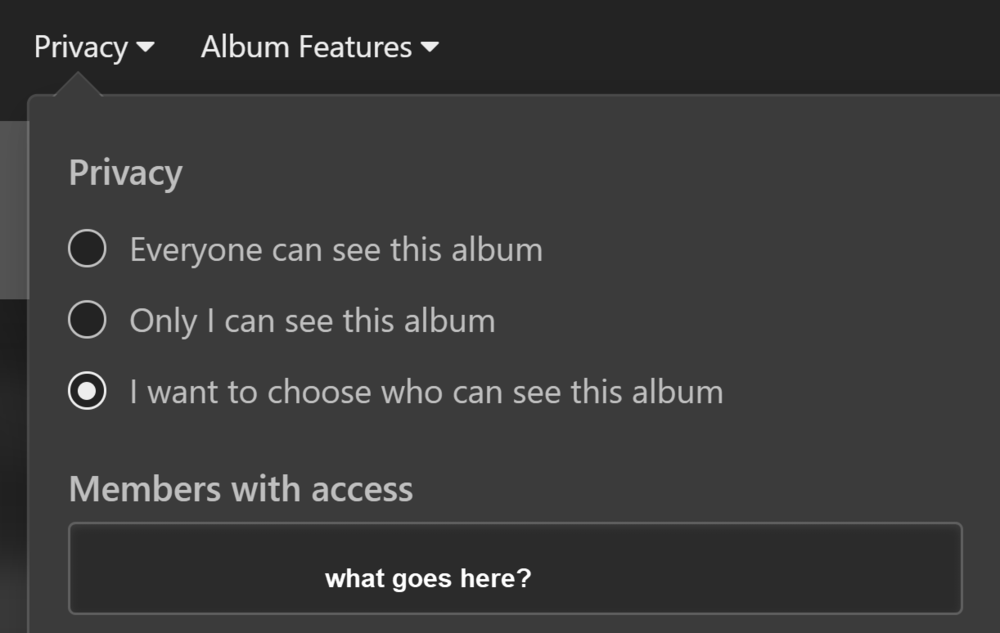The height and width of the screenshot is (633, 1000).
Task: Click the empty top bar right of Album Features
Action: click(720, 47)
